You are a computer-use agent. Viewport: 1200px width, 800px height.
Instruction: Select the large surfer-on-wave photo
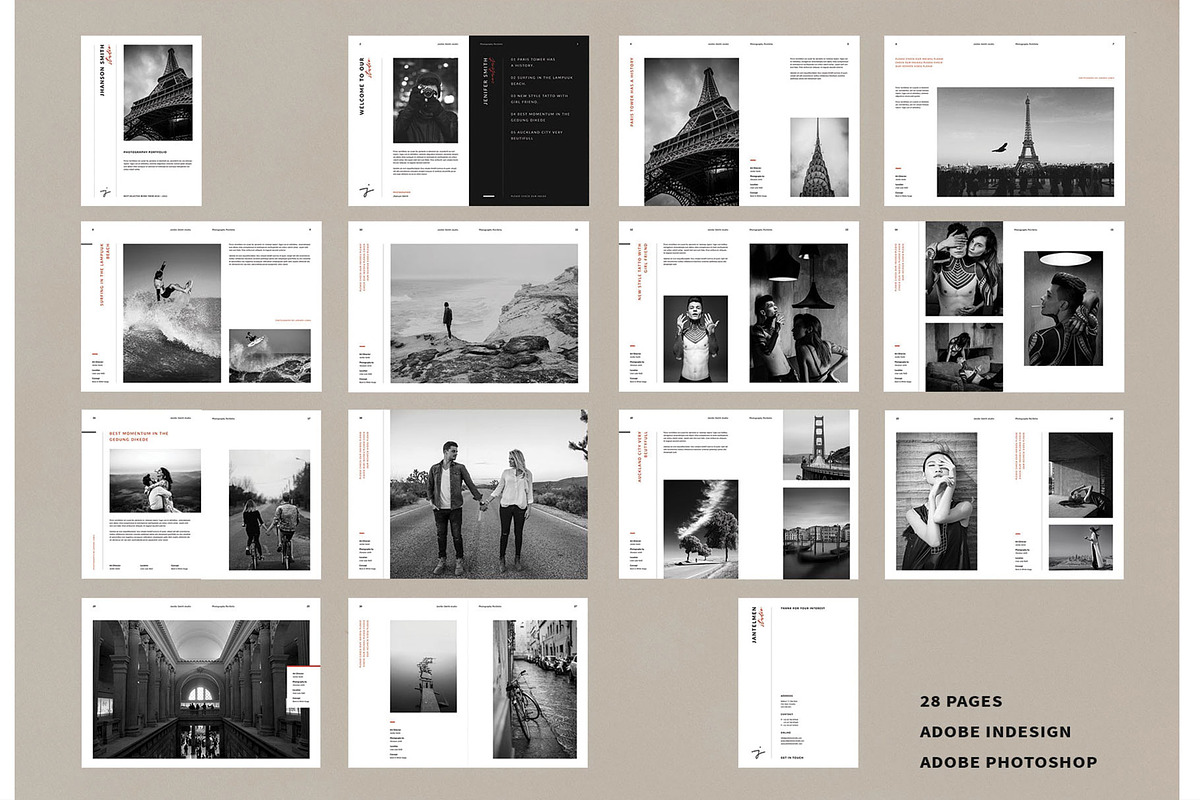click(172, 313)
